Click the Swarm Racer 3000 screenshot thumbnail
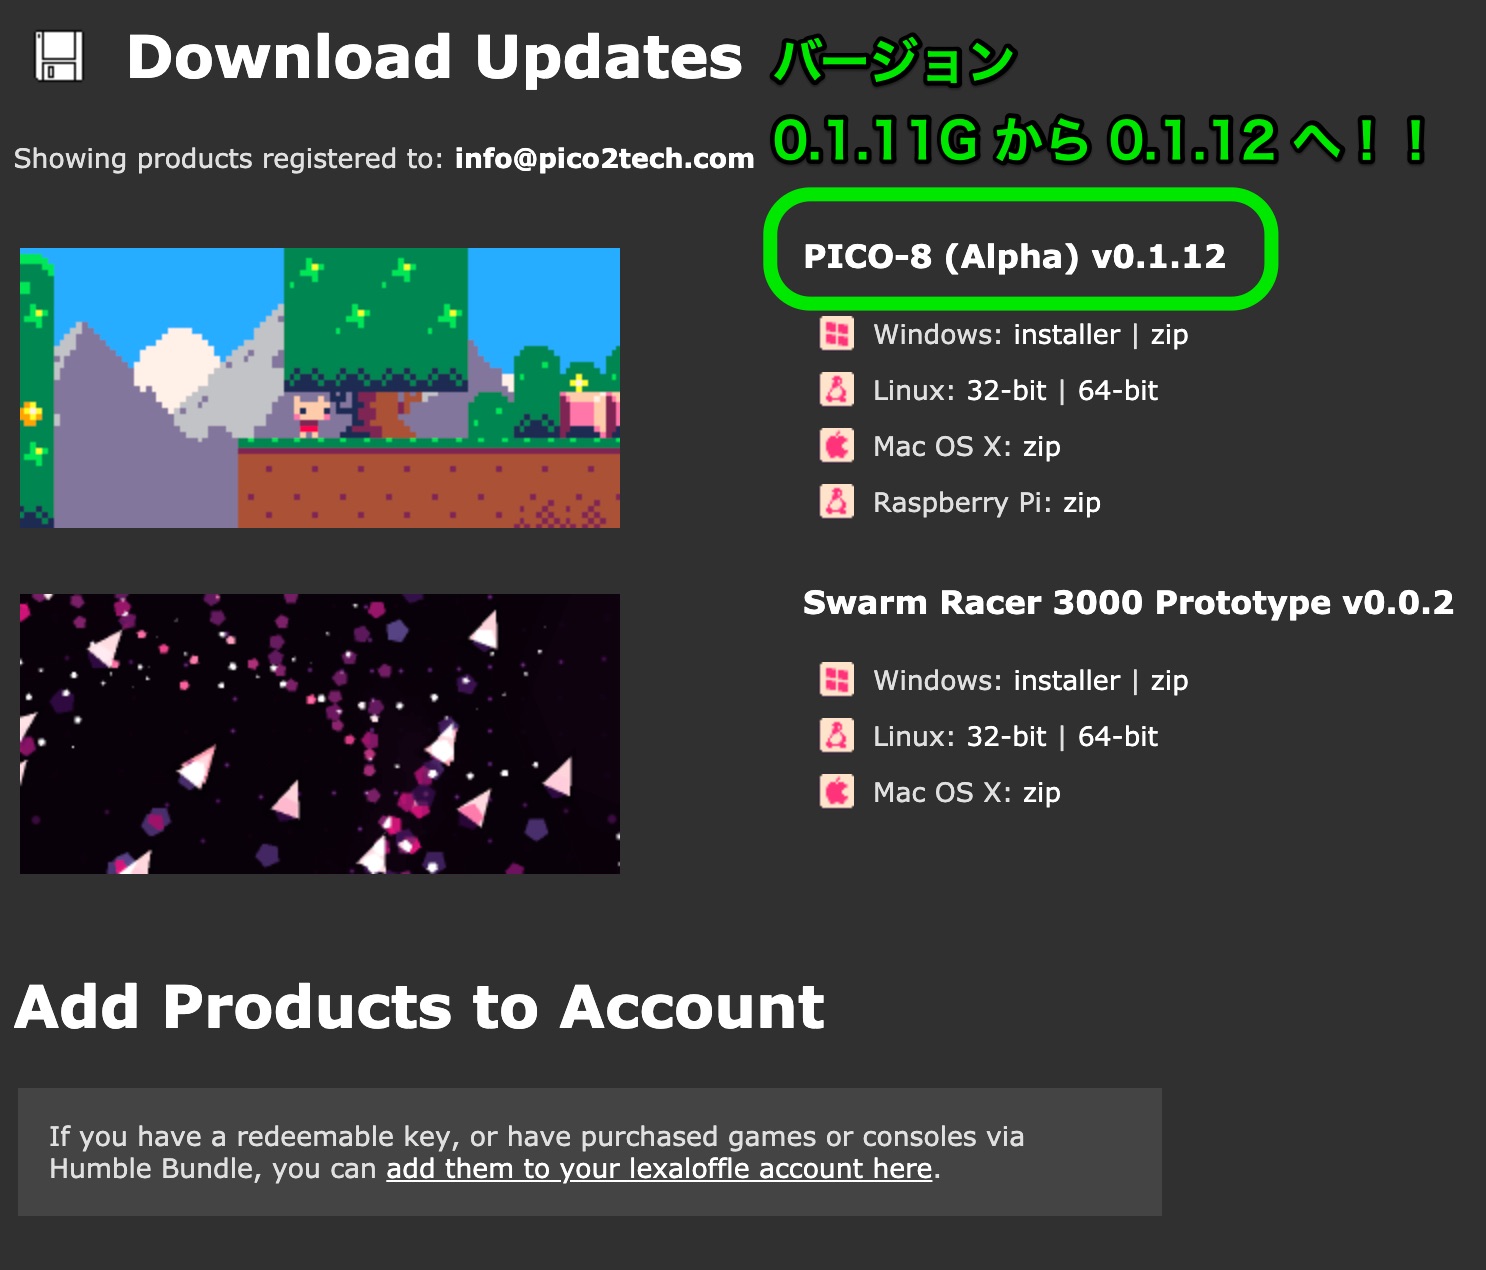 tap(320, 734)
